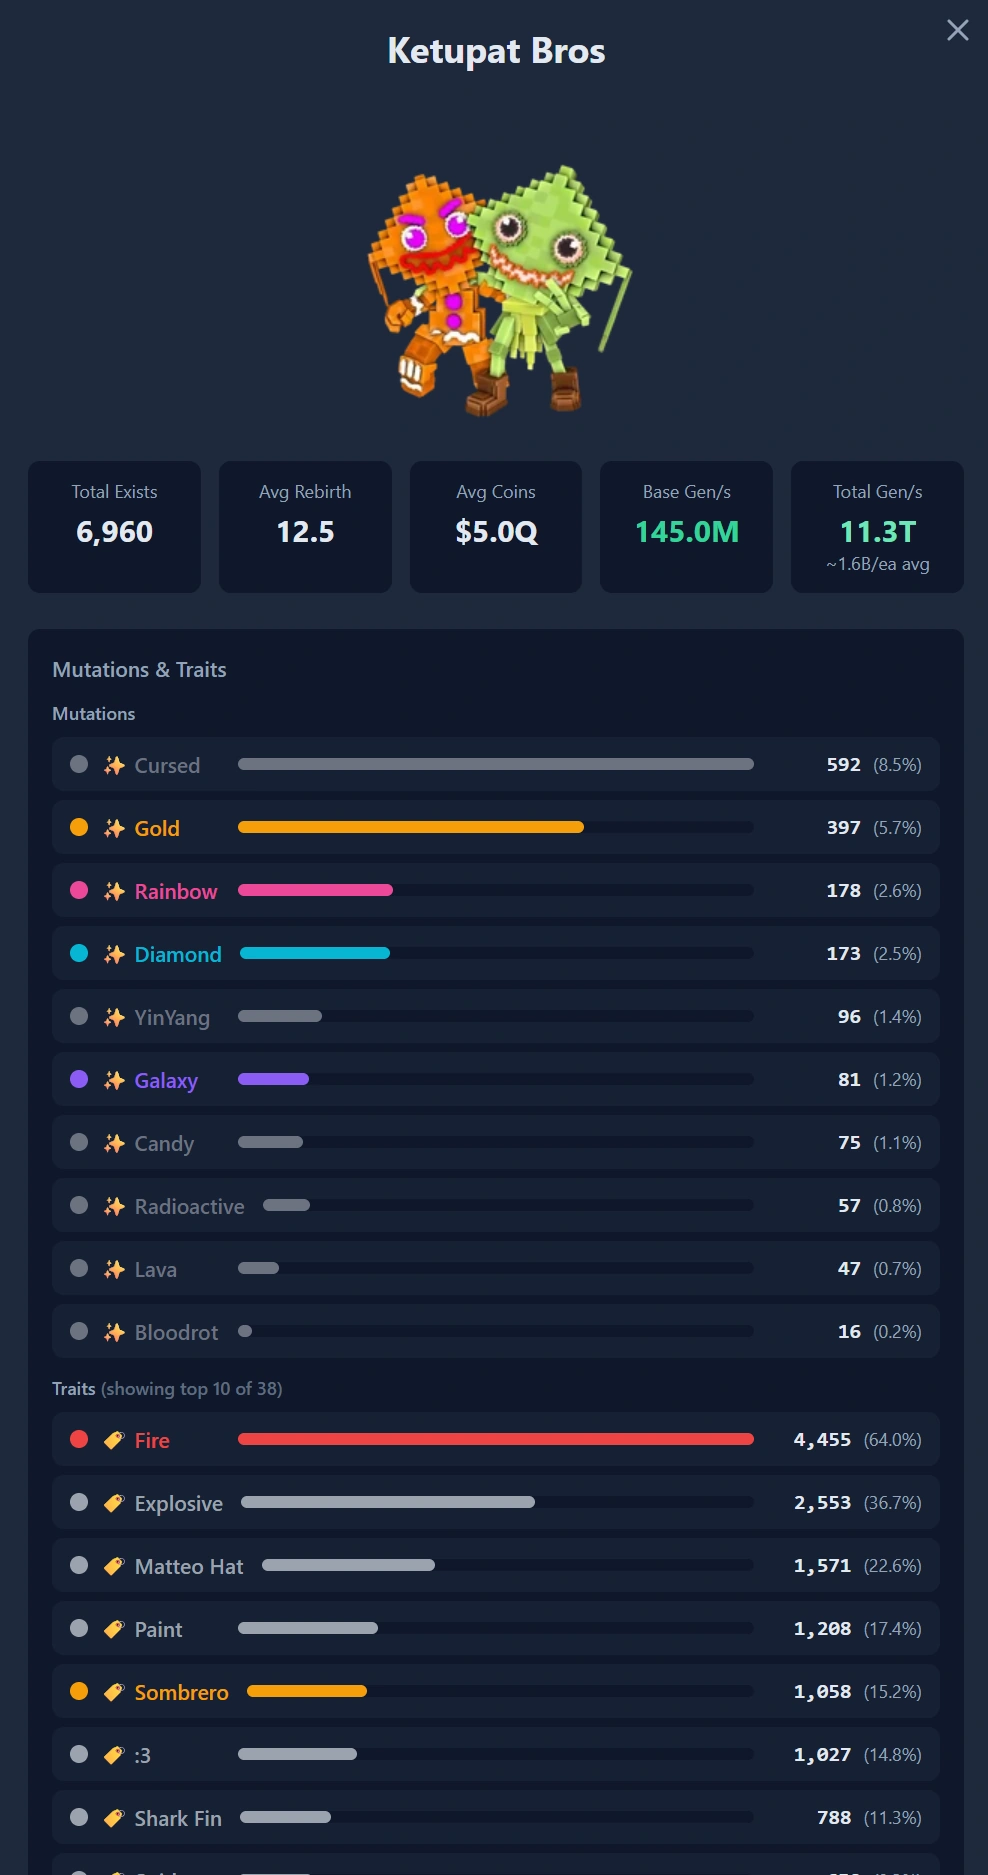Select the pink Rainbow color dot
This screenshot has width=988, height=1875.
tap(79, 890)
